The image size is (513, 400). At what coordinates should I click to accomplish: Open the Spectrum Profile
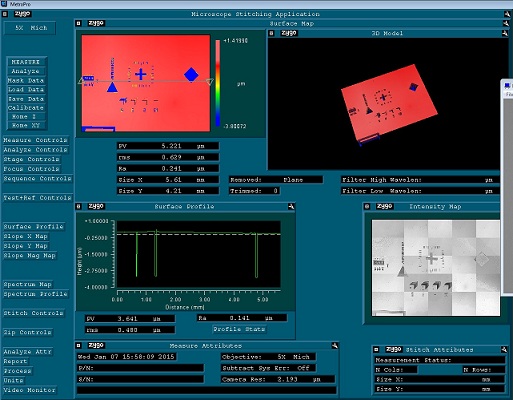point(36,294)
